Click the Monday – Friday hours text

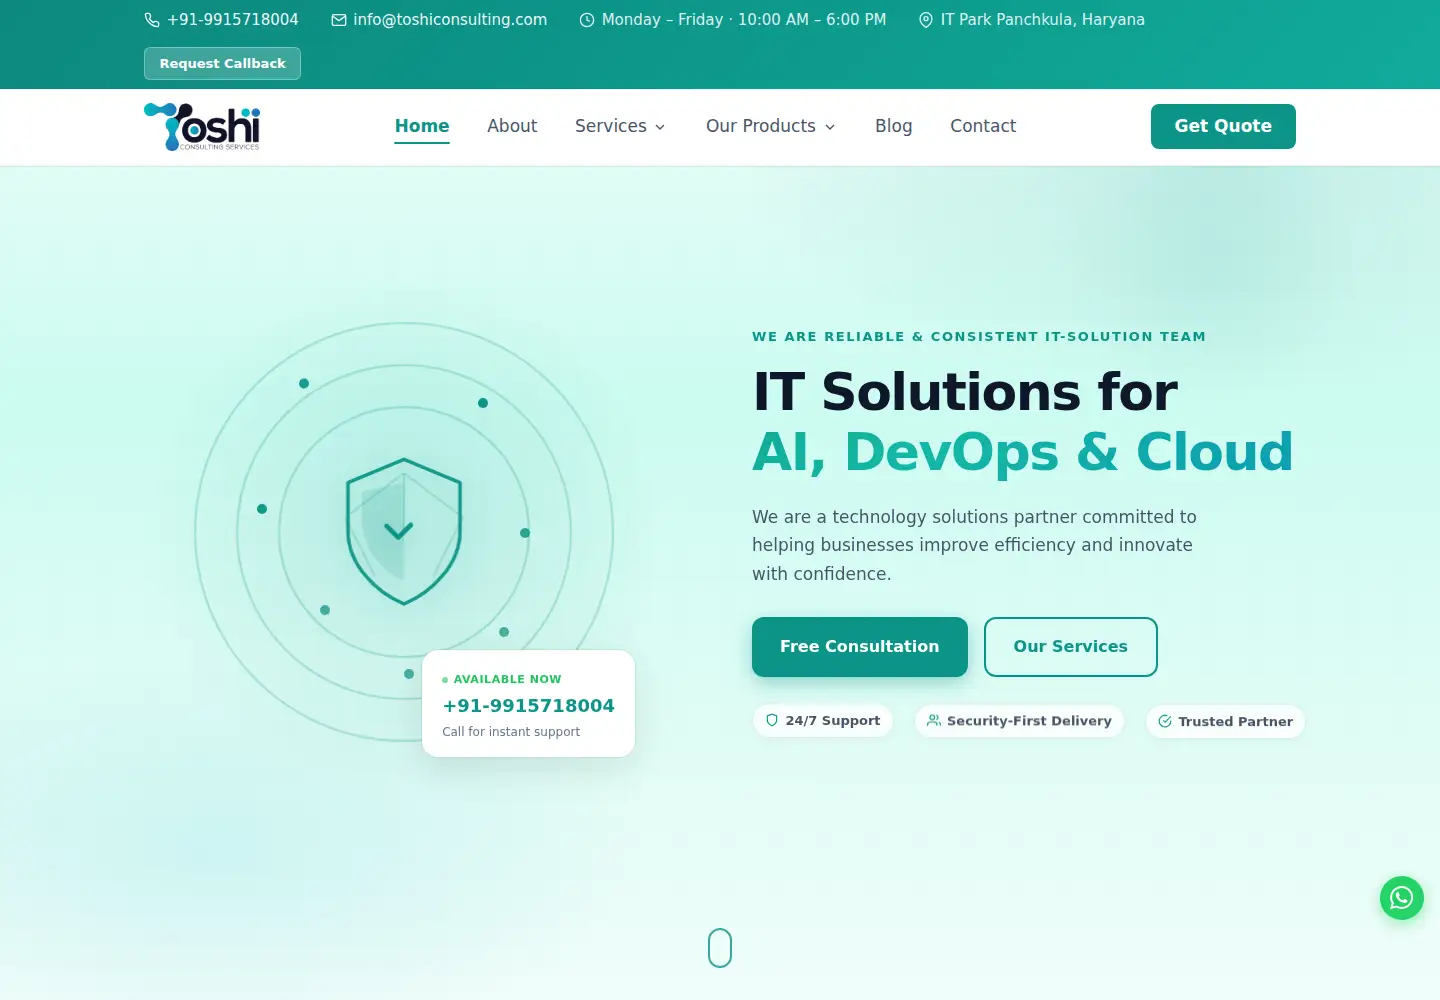tap(744, 20)
